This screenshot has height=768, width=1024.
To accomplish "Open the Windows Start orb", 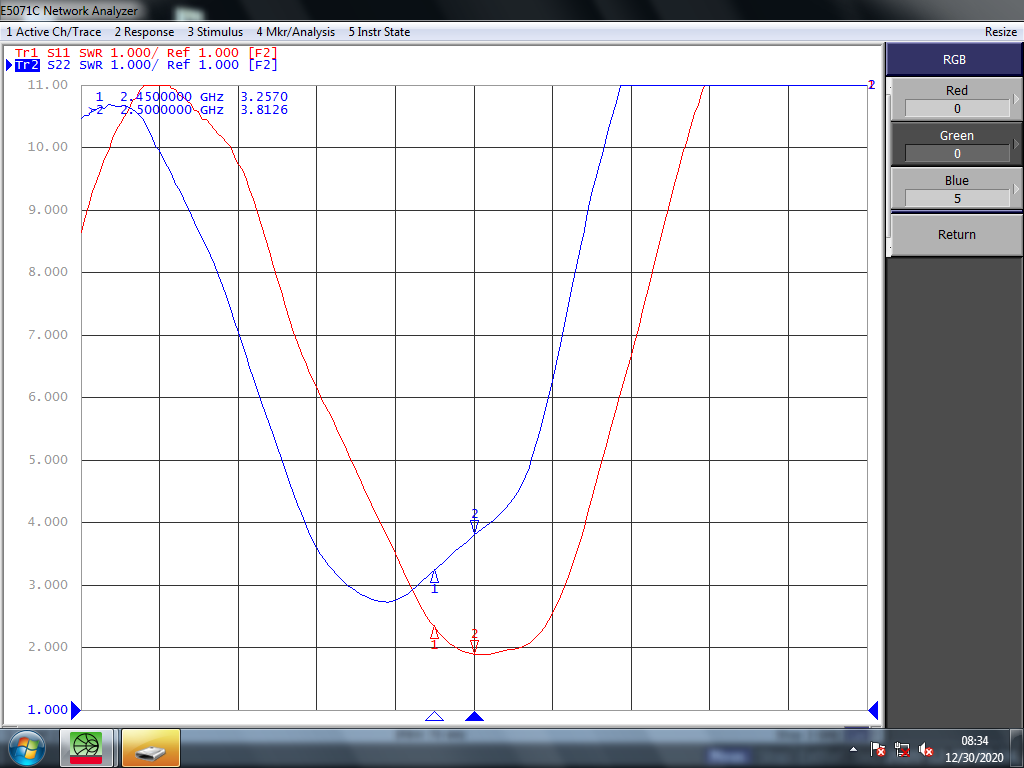I will (x=25, y=747).
